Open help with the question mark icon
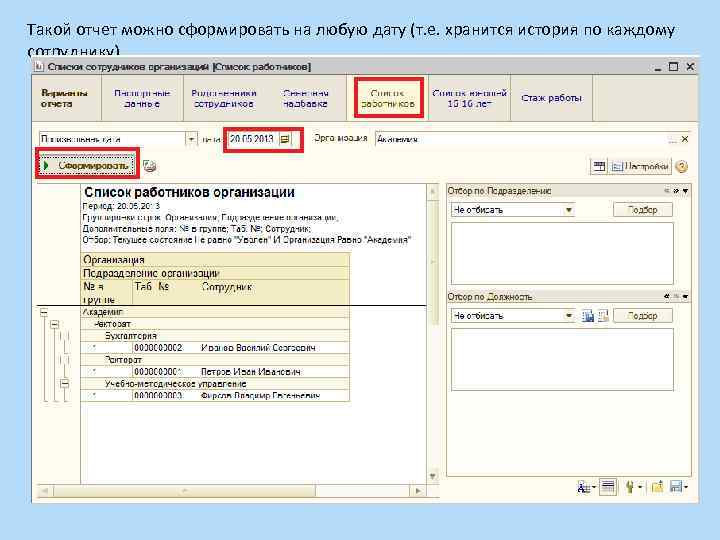The image size is (720, 540). coord(682,166)
